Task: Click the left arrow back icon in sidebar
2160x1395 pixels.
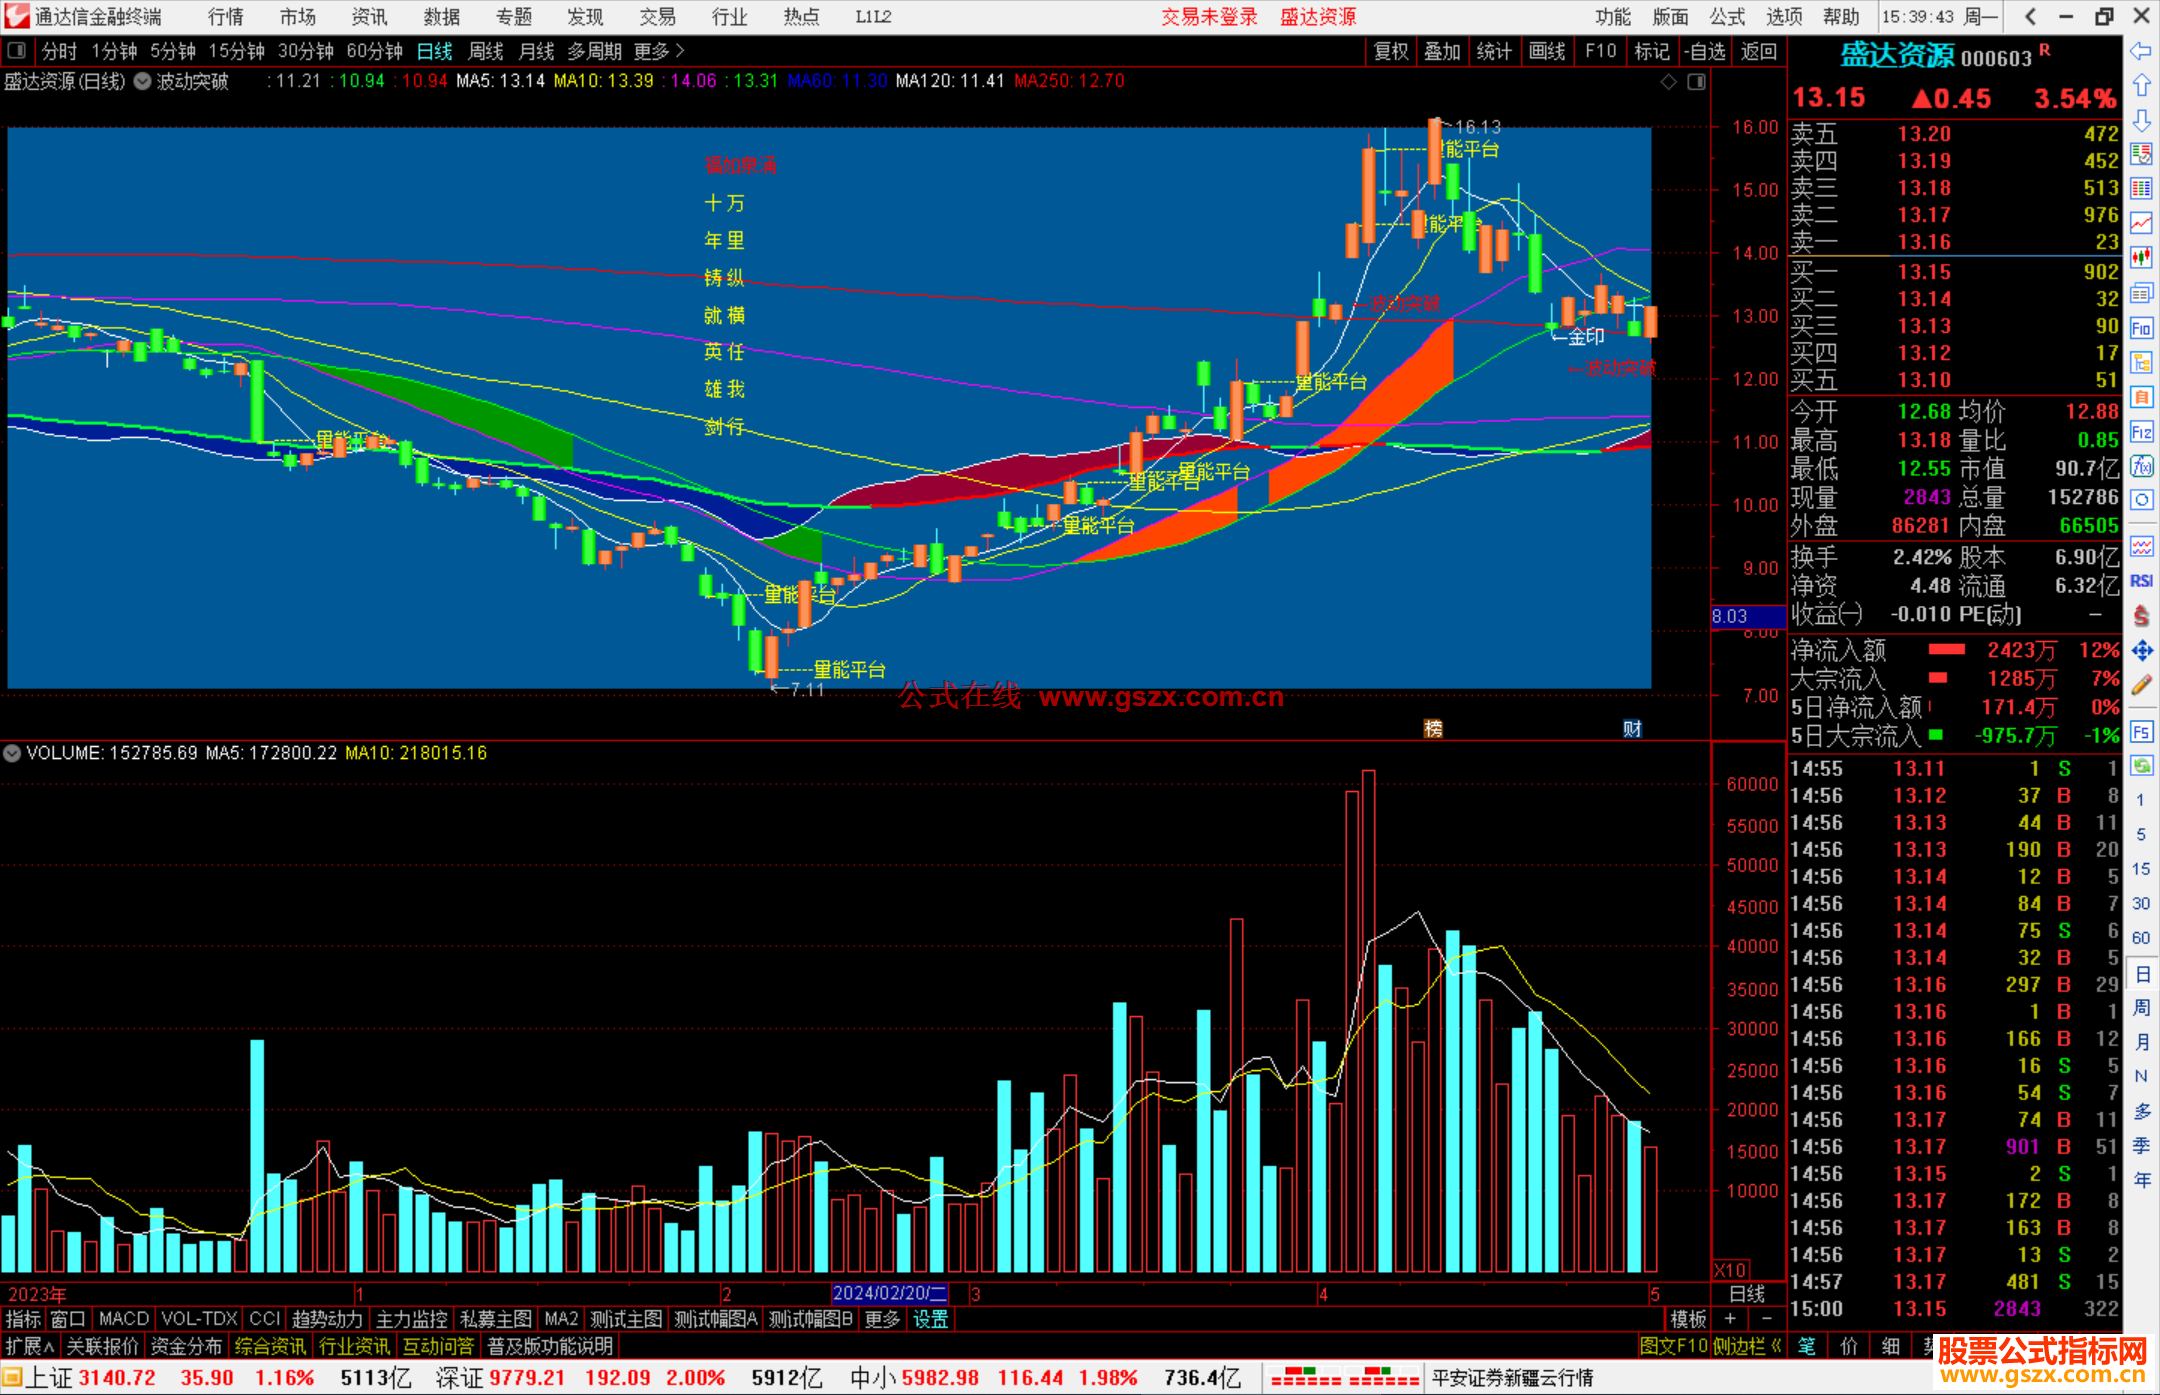Action: [x=2141, y=51]
